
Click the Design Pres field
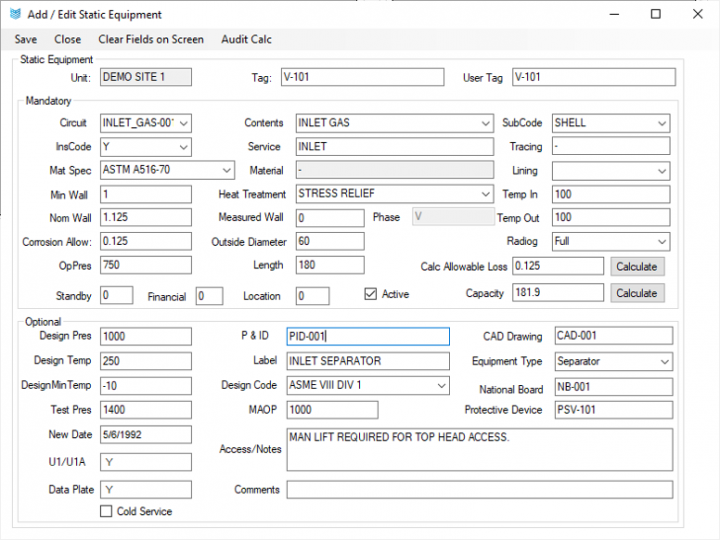[146, 336]
